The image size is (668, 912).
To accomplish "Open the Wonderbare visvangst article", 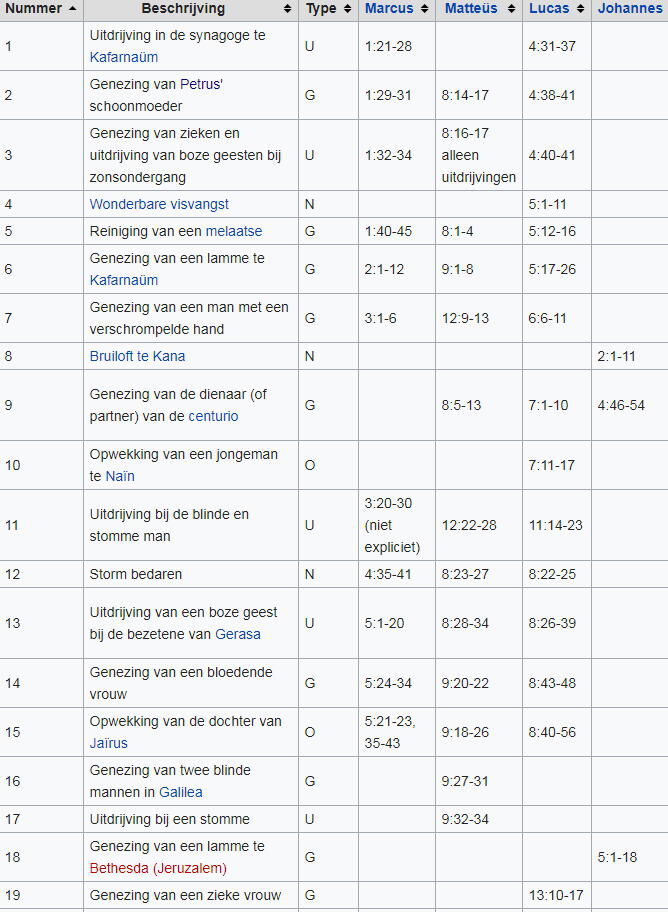I will tap(159, 204).
